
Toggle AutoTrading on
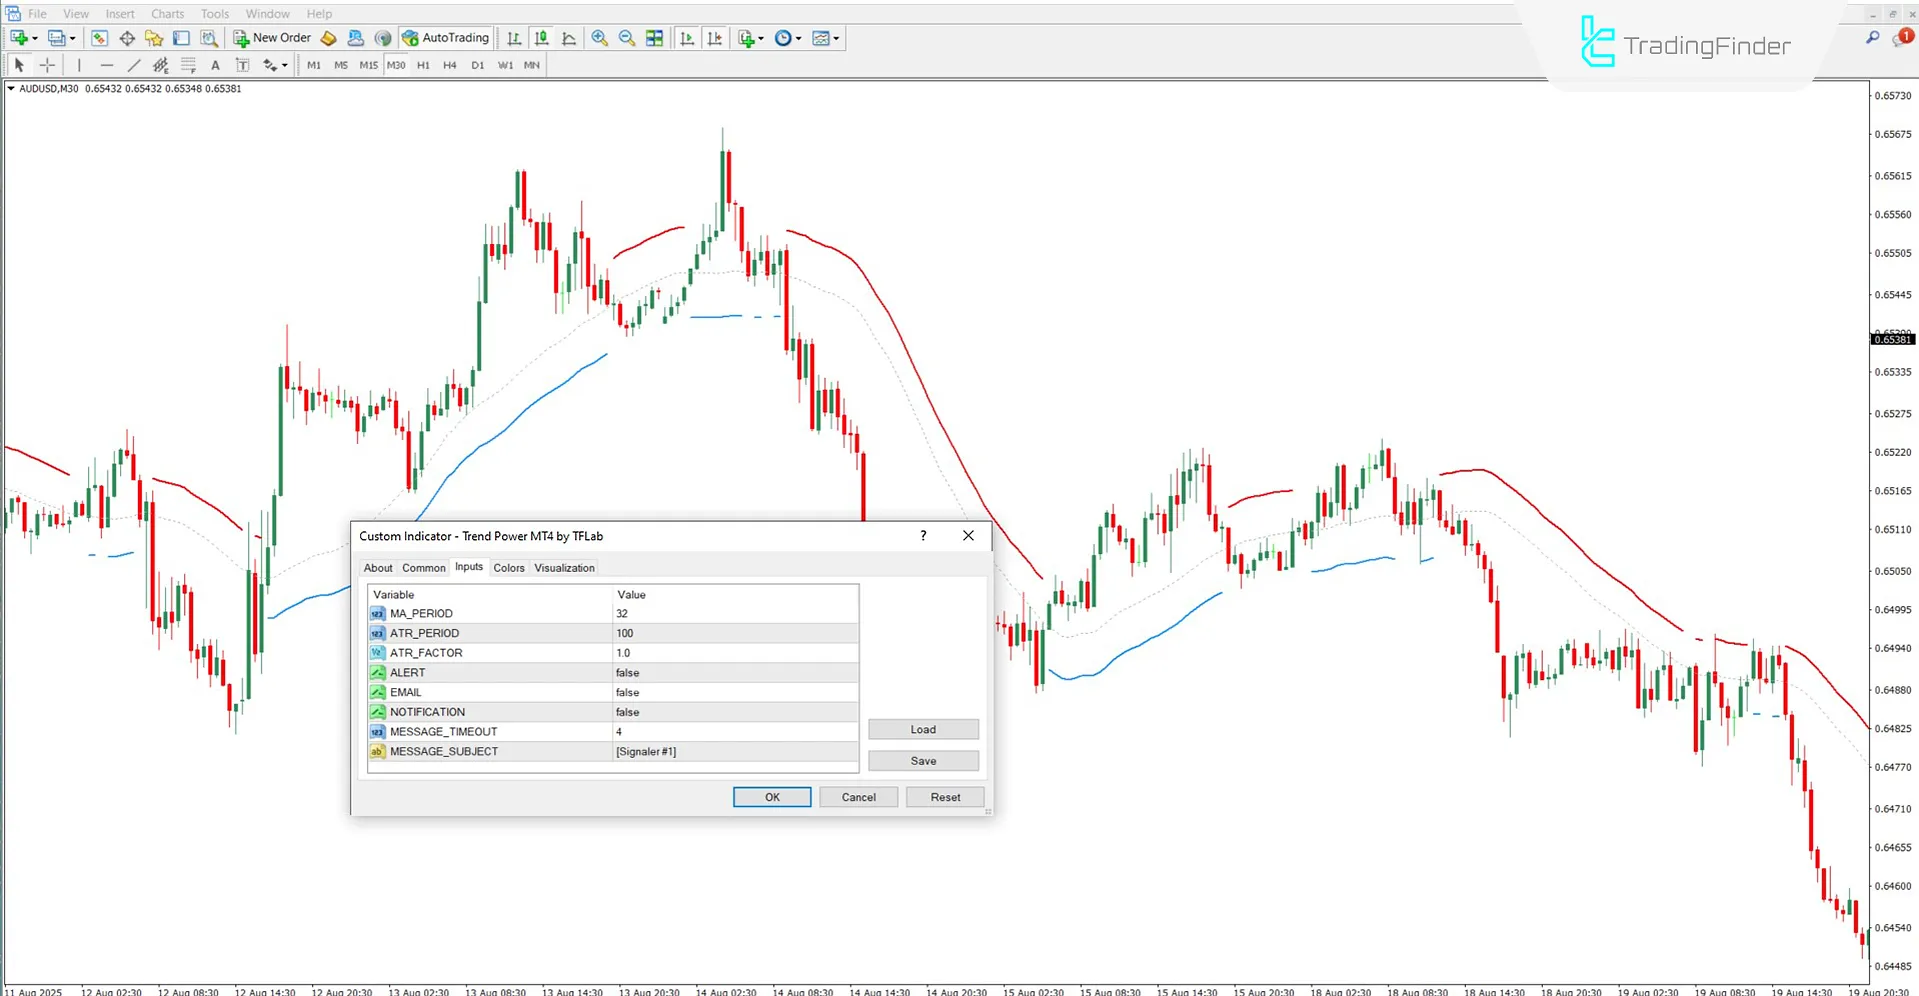click(x=445, y=37)
